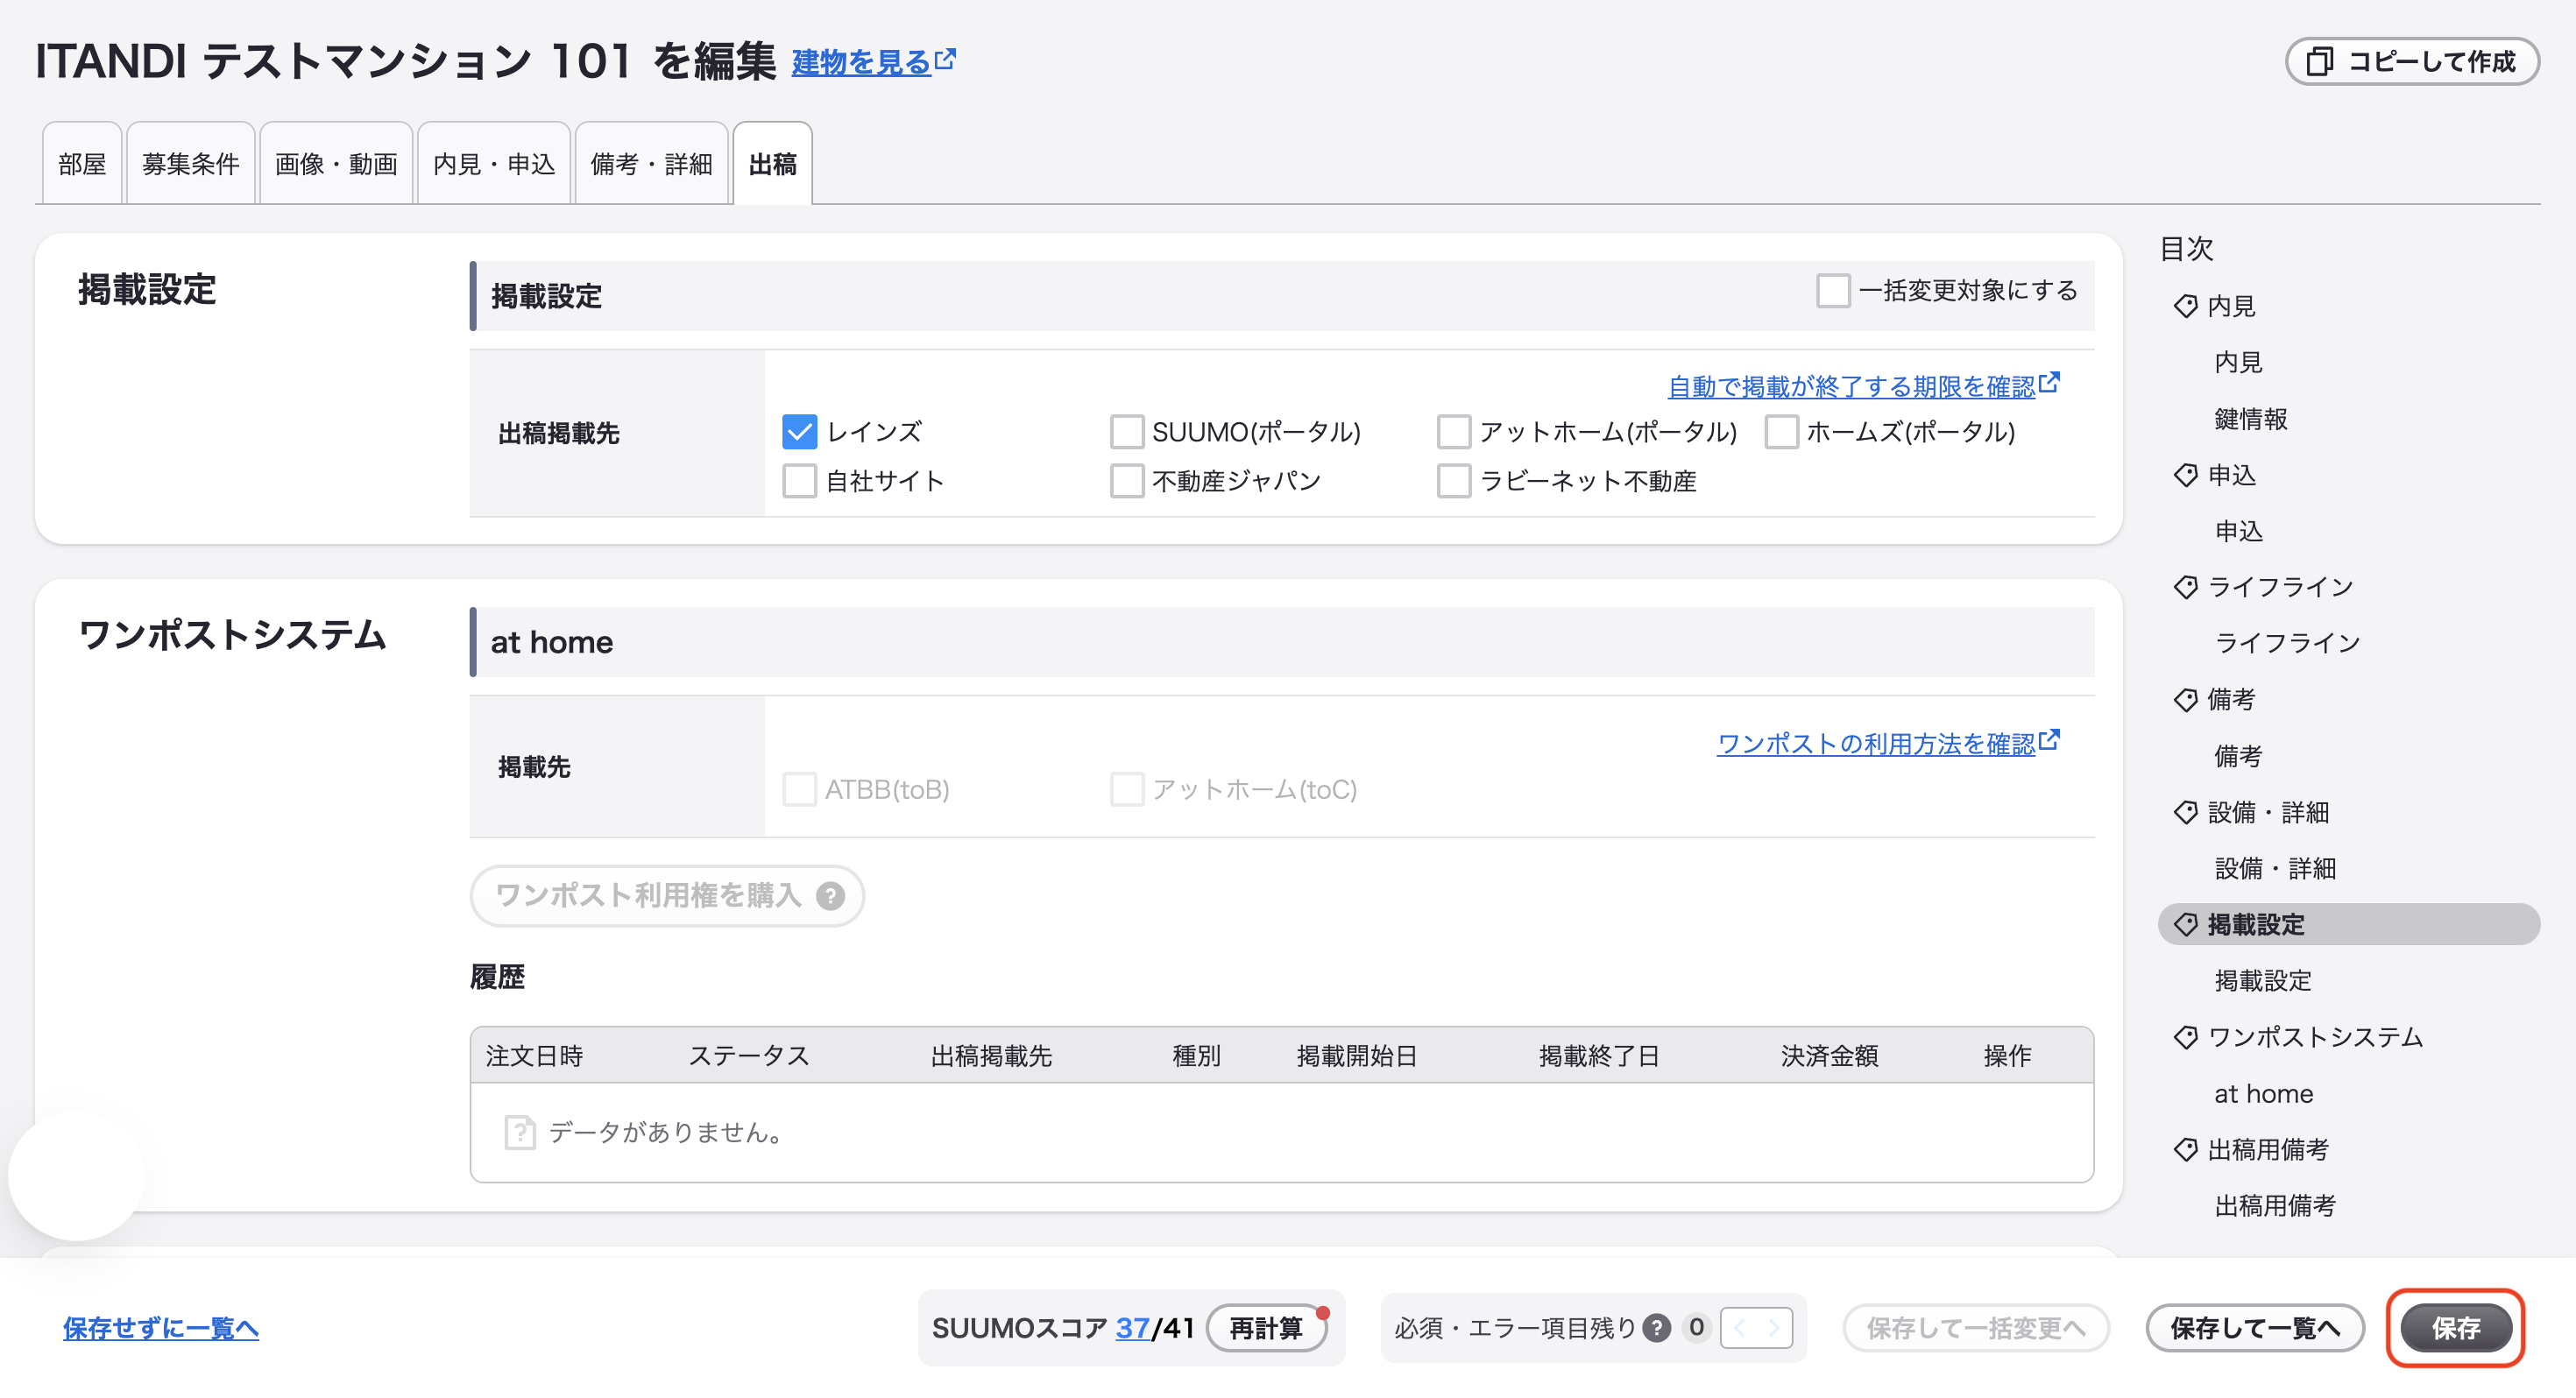Jump to 鍵情報 in 目次
Image resolution: width=2576 pixels, height=1398 pixels.
(2251, 419)
